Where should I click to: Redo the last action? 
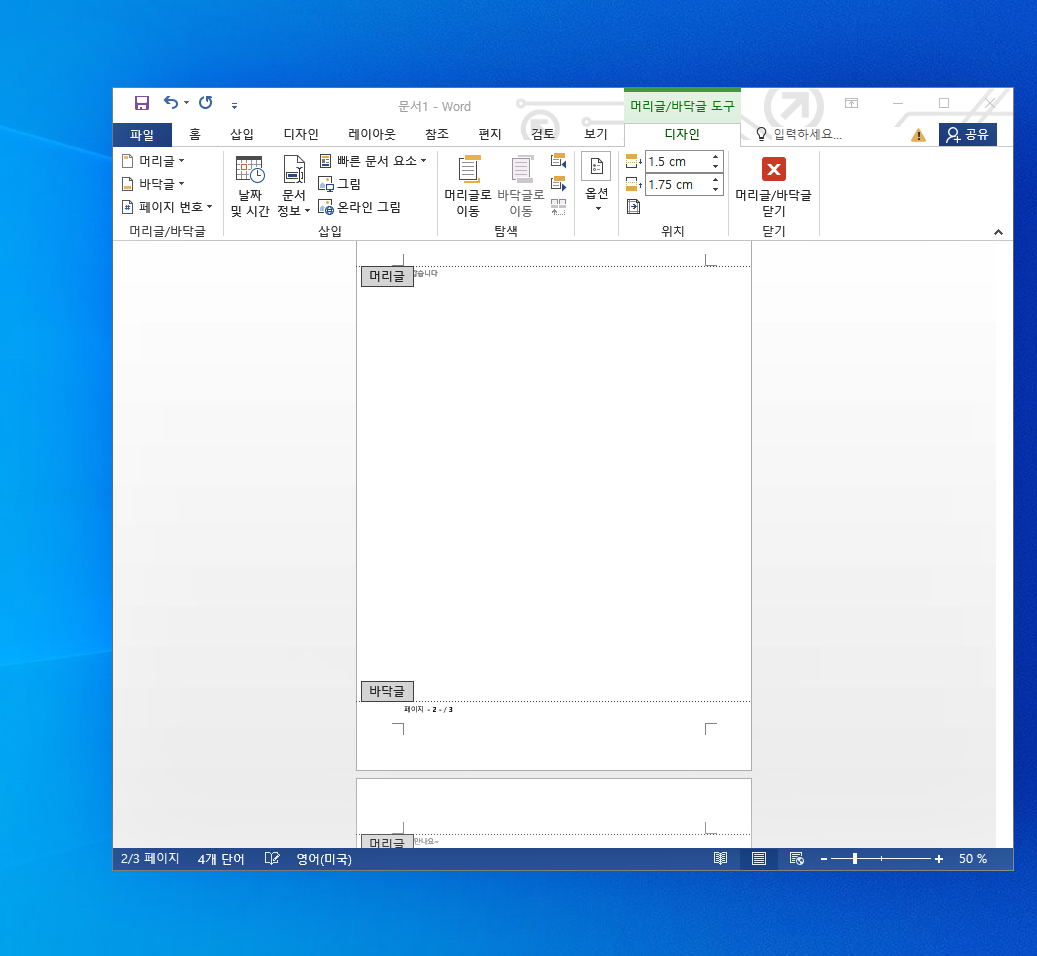click(206, 102)
